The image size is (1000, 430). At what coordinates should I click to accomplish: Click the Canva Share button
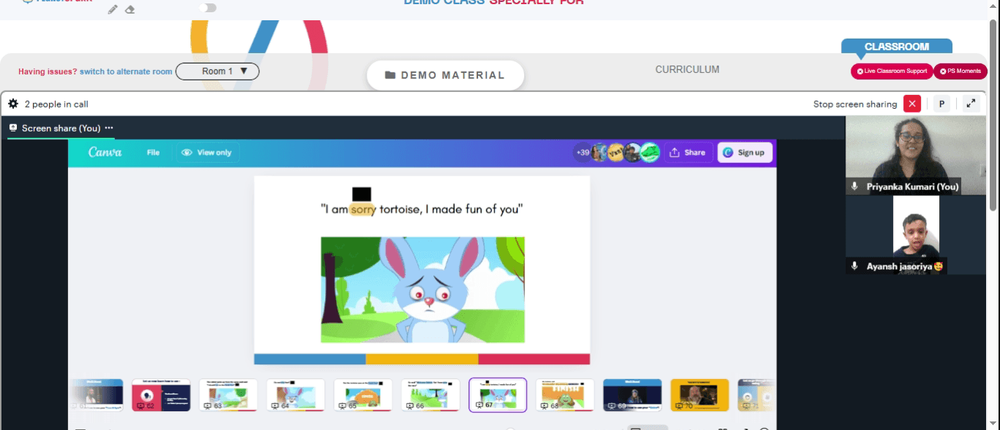click(x=688, y=152)
